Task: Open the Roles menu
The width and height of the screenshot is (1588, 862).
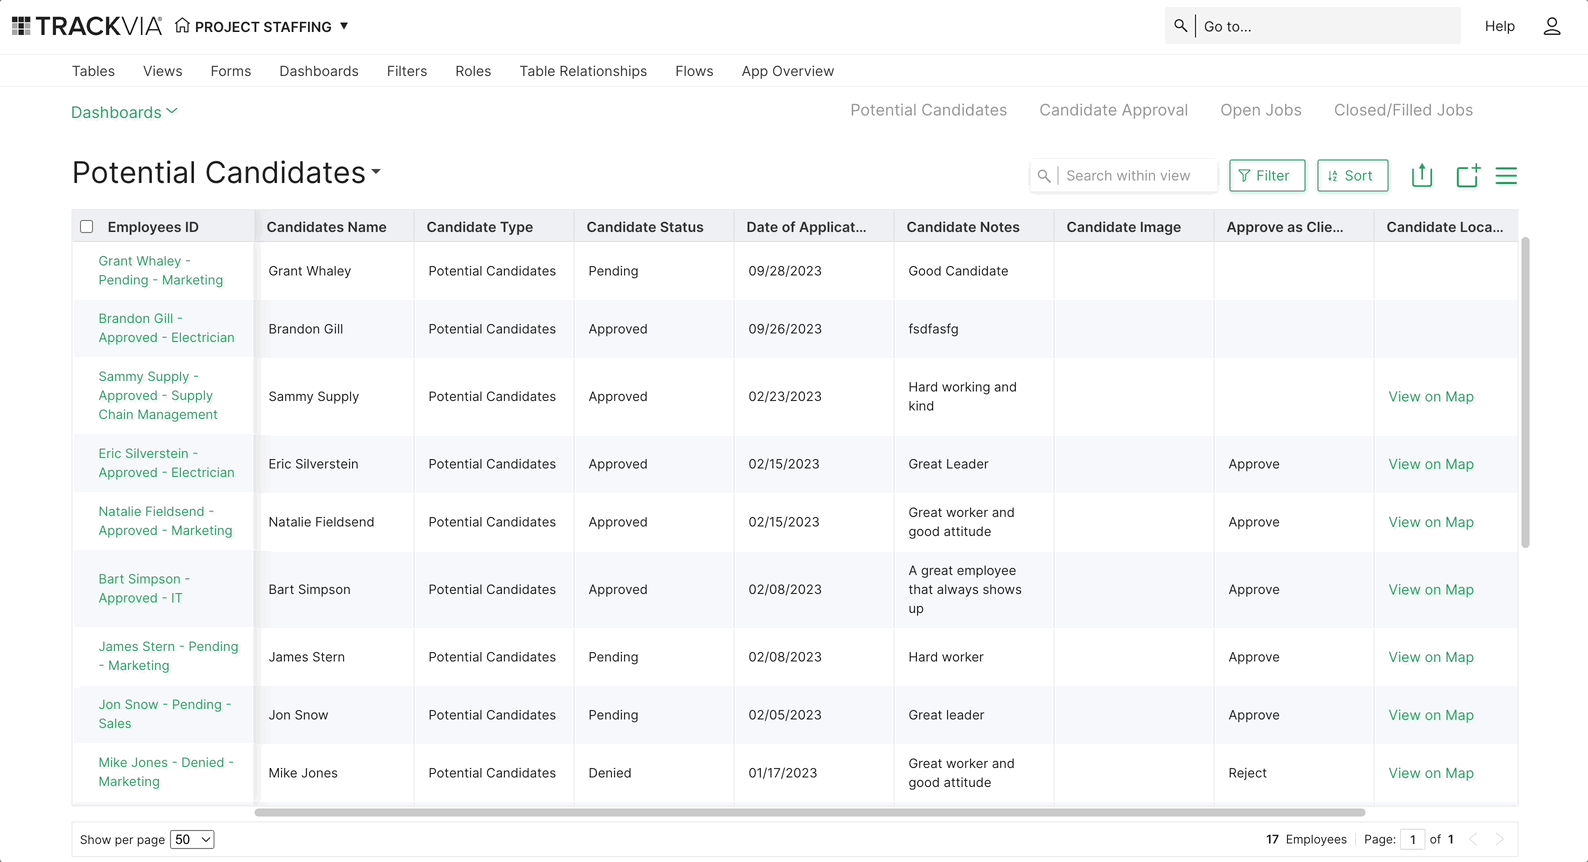Action: click(x=473, y=71)
